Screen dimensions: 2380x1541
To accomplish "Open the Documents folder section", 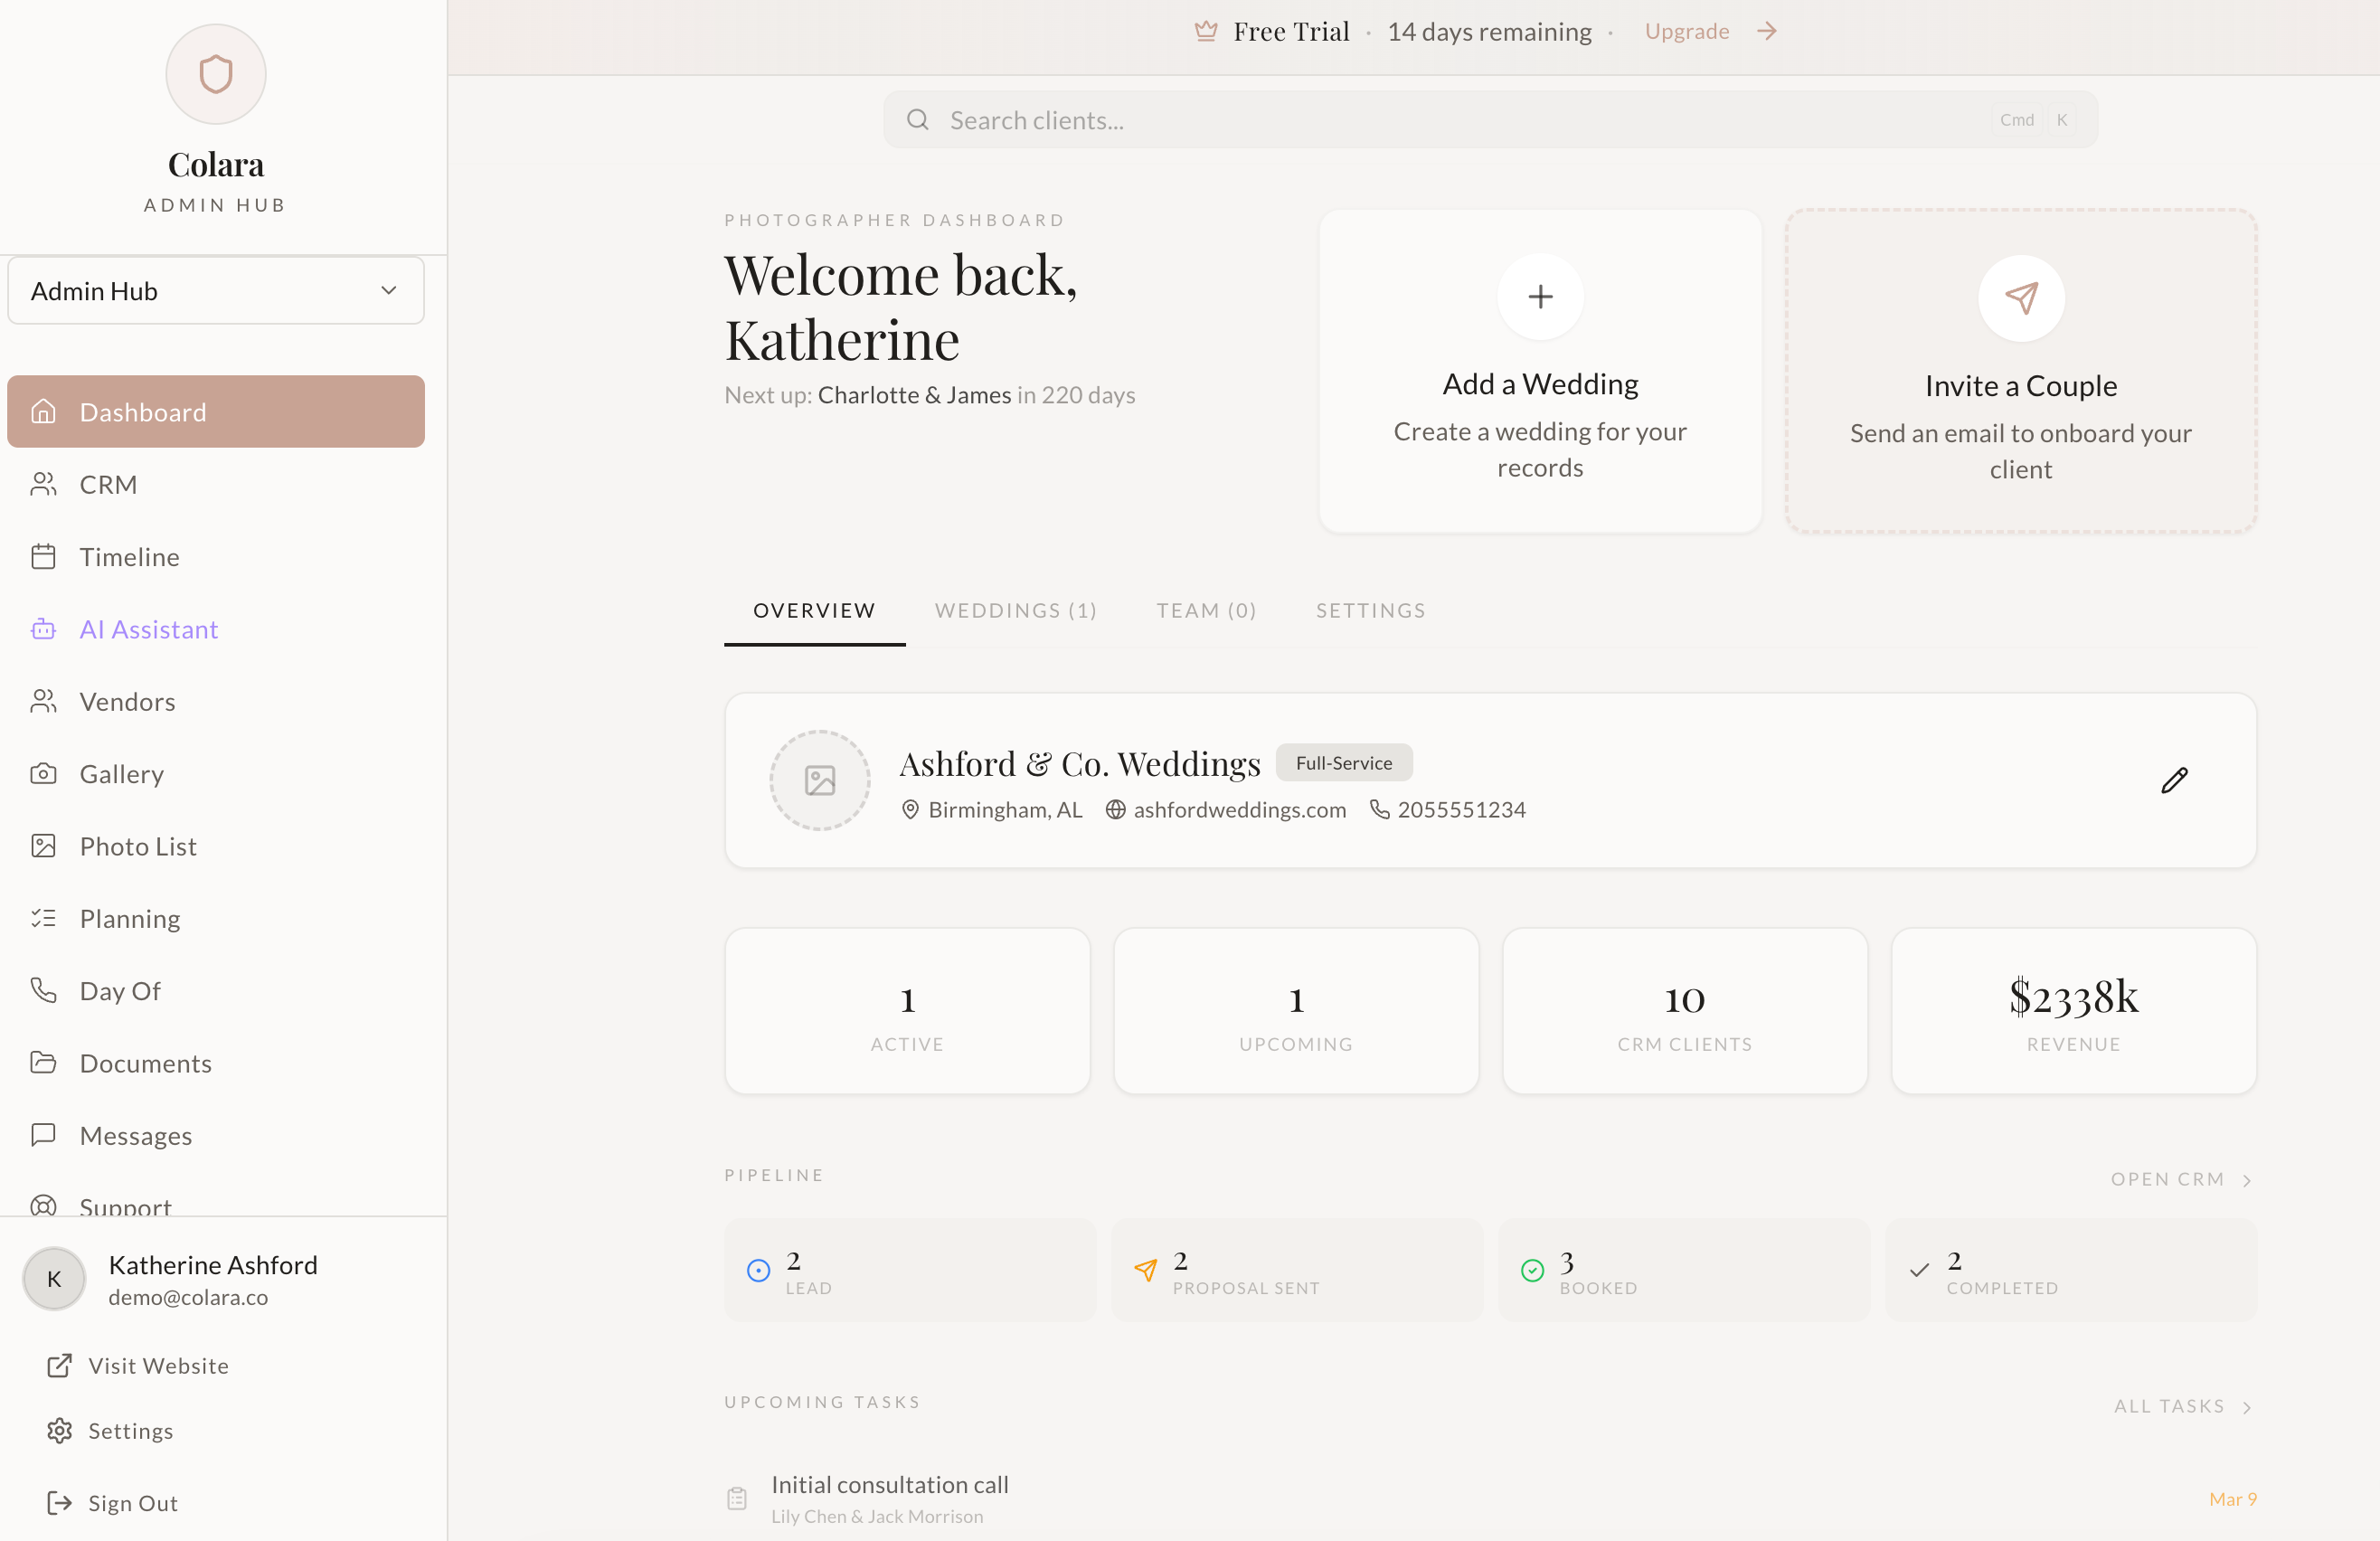I will point(216,1063).
